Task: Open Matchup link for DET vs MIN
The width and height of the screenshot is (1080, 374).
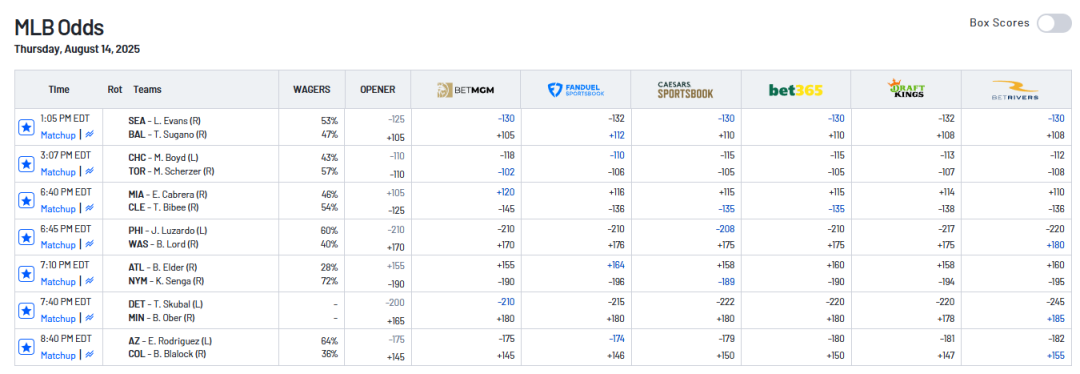Action: (58, 318)
